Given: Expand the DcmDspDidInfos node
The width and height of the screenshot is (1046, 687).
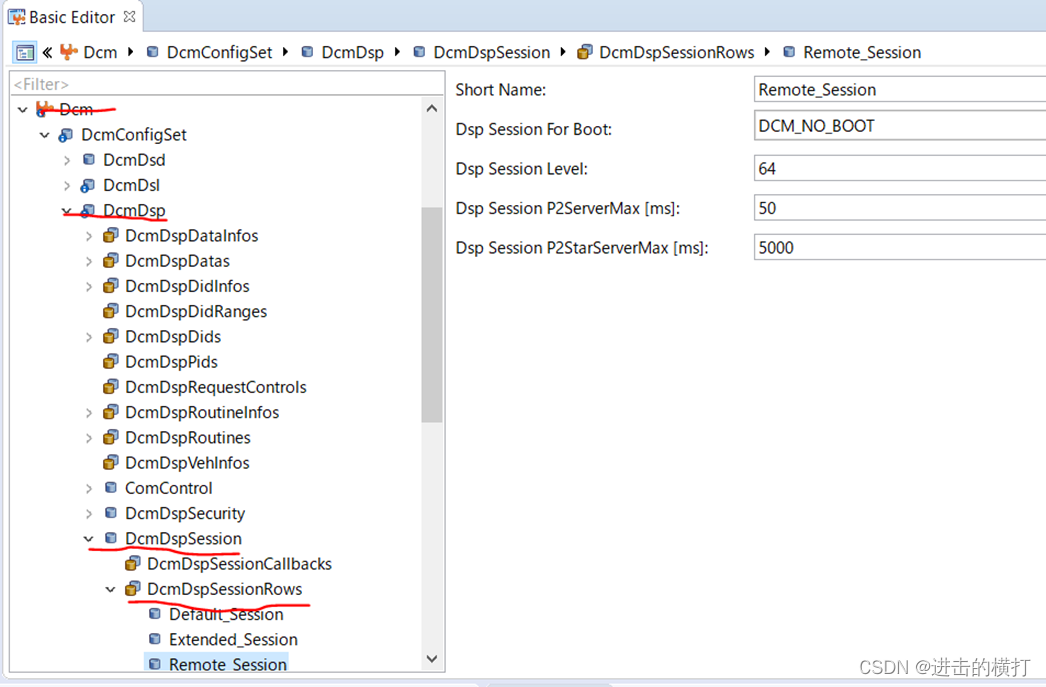Looking at the screenshot, I should [89, 286].
